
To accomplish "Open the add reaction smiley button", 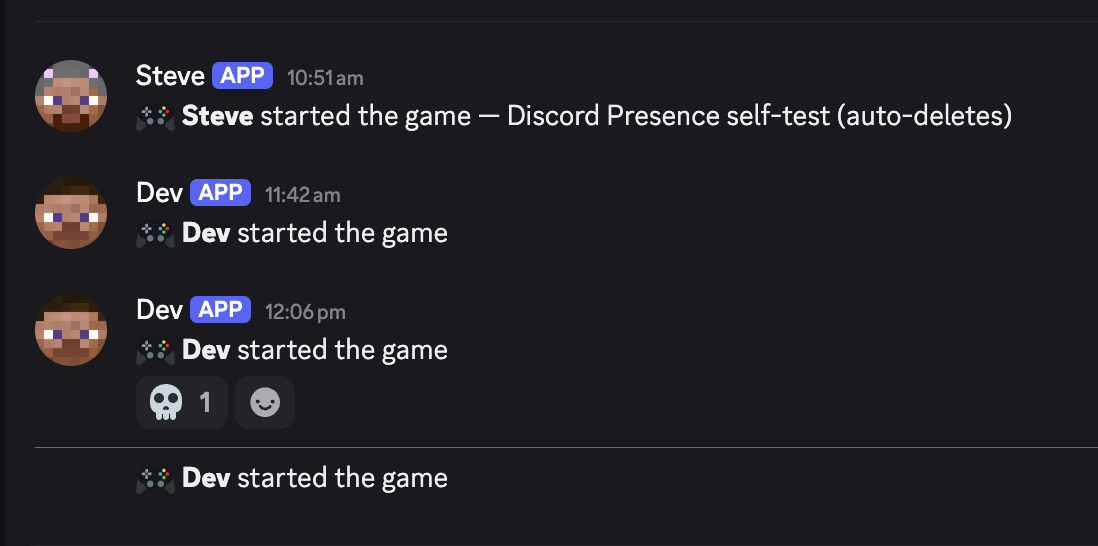I will pos(265,402).
